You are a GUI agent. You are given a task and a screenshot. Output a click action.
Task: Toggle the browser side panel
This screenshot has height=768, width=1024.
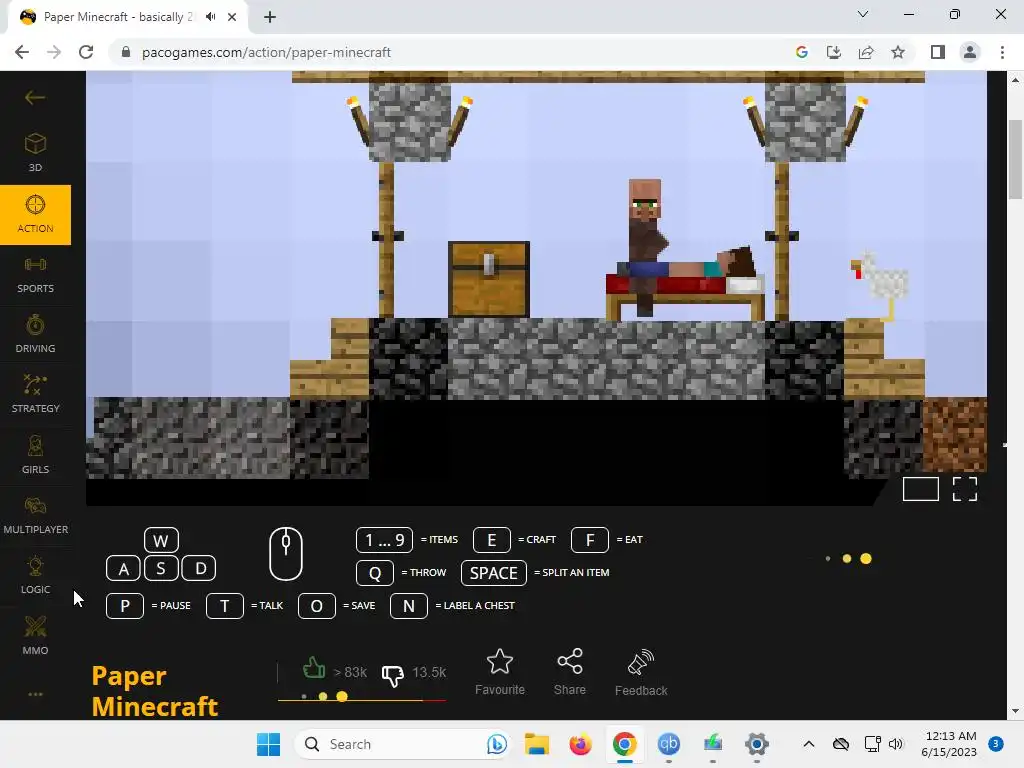click(x=938, y=52)
